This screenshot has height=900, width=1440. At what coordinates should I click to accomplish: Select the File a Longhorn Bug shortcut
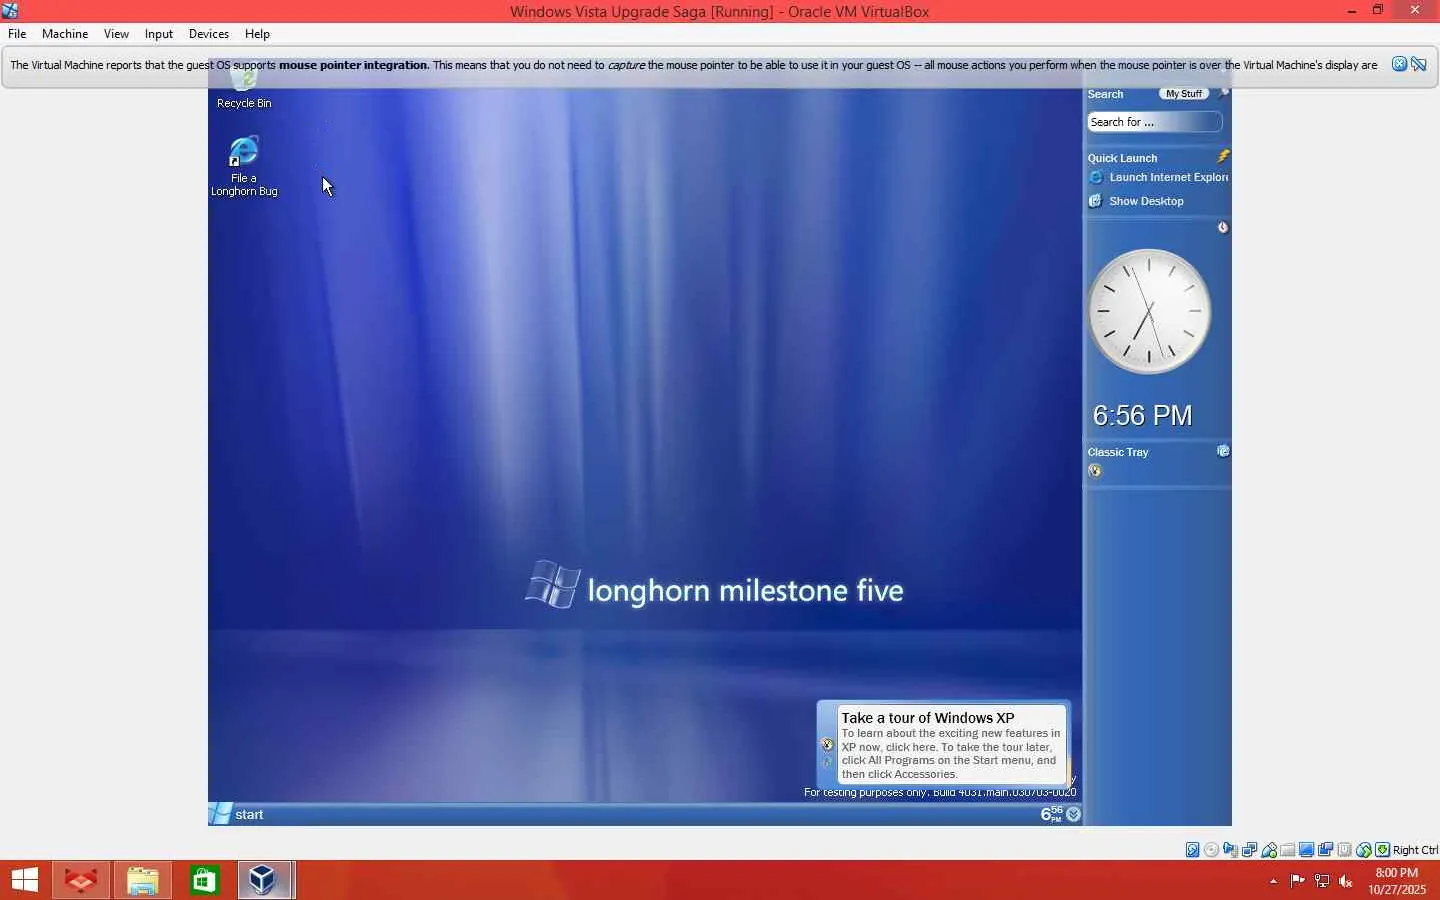244,166
